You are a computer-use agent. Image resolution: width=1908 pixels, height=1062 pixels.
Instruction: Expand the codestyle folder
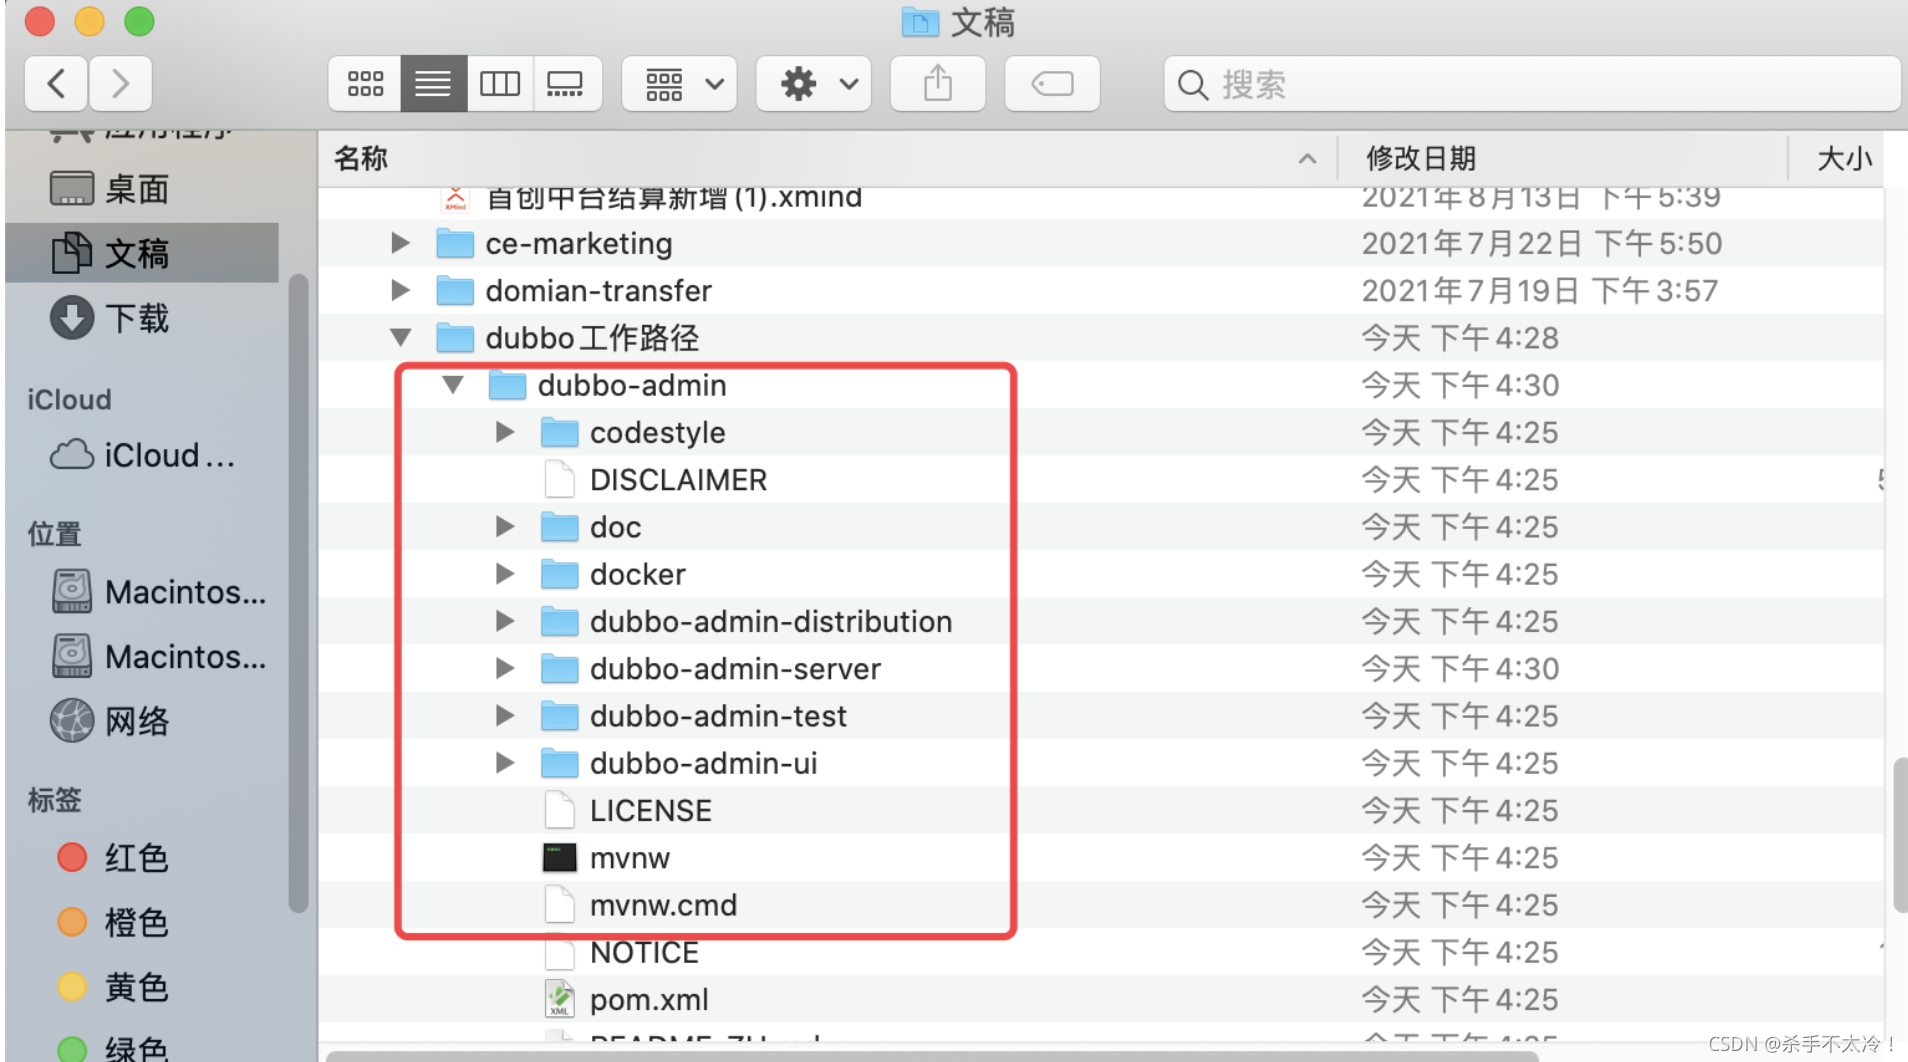(505, 432)
